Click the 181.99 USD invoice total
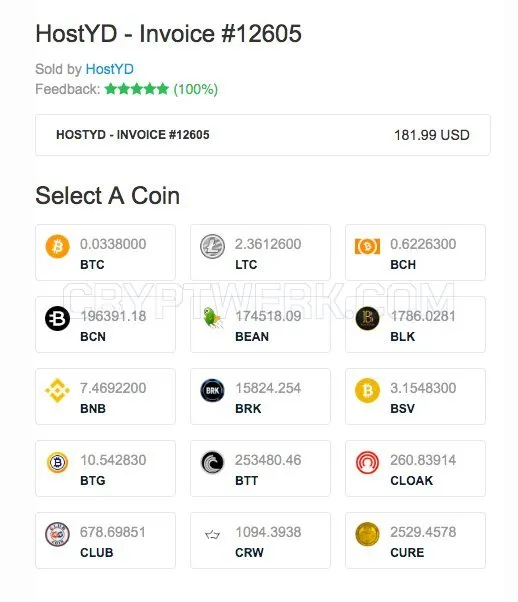This screenshot has width=518, height=602. click(432, 135)
